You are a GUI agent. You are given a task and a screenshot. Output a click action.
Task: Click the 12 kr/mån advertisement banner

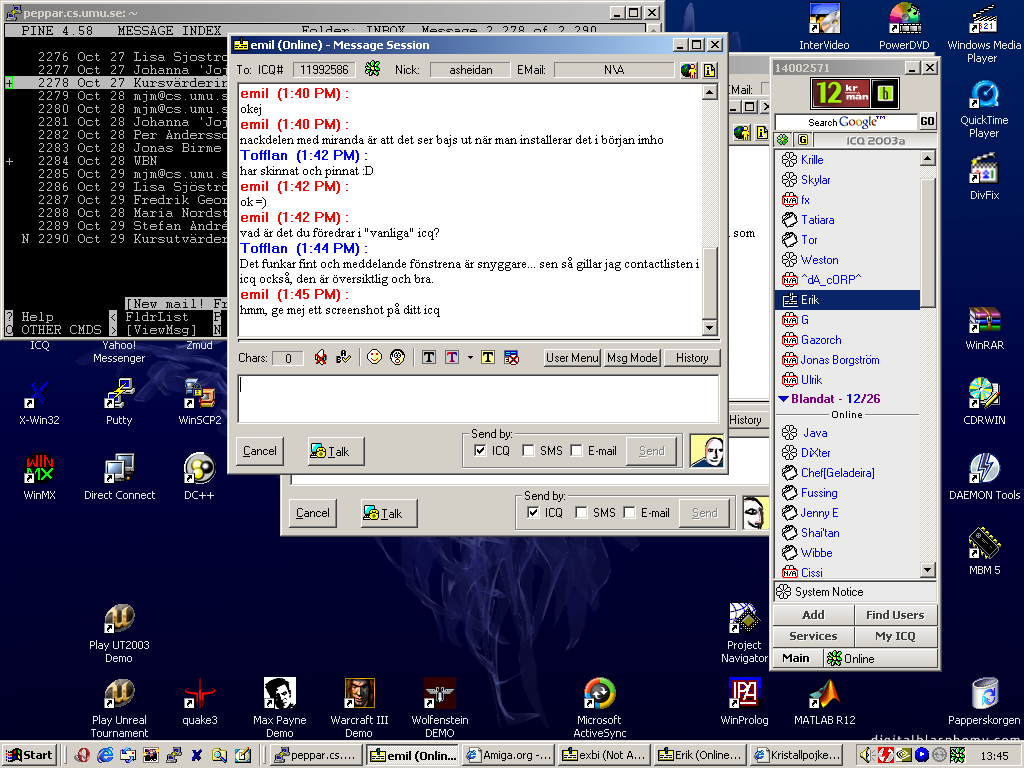point(855,93)
